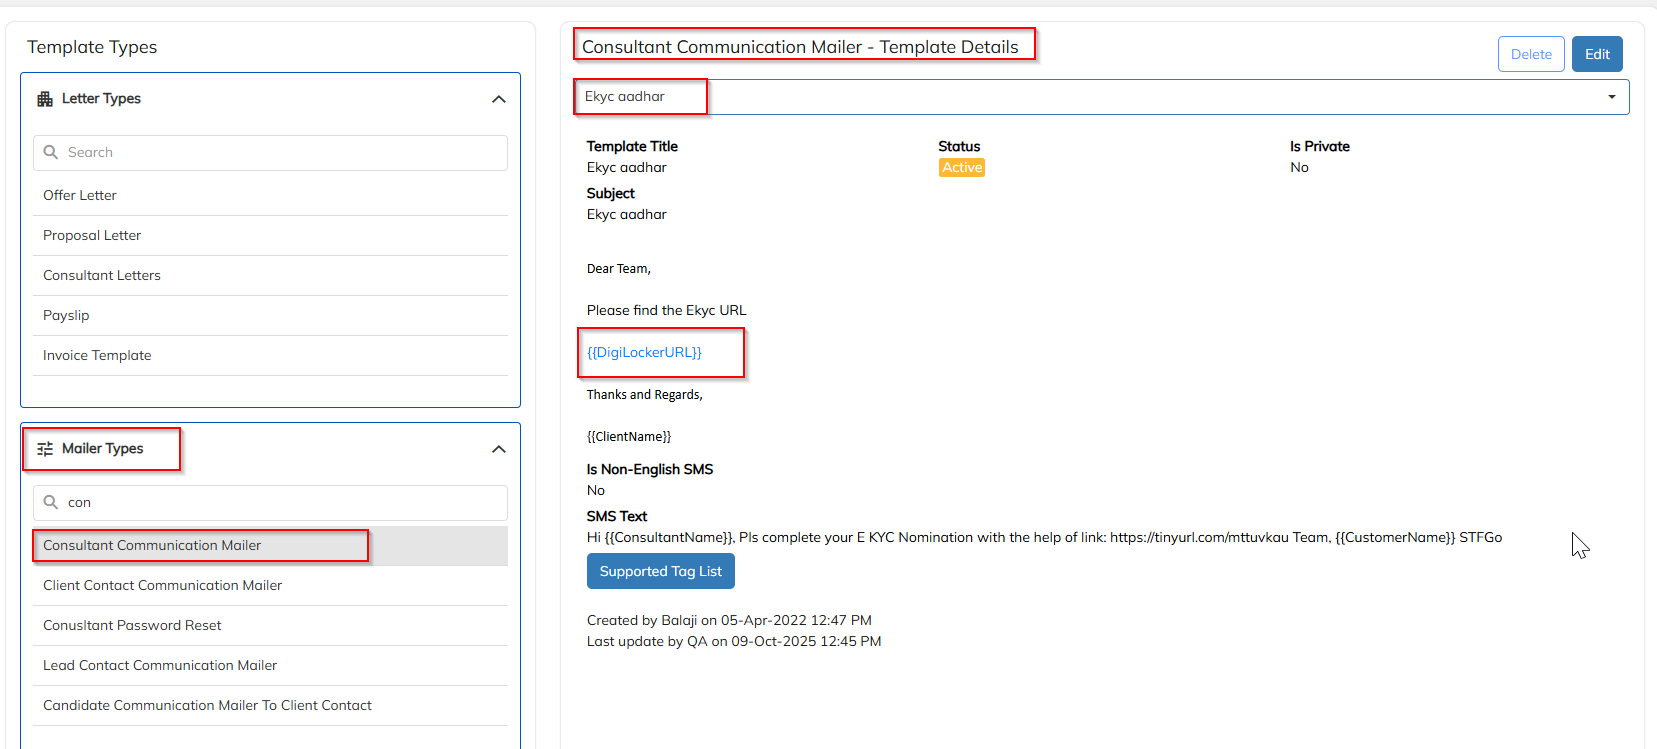Viewport: 1657px width, 749px height.
Task: Focus the Letter Types search field
Action: tap(270, 153)
